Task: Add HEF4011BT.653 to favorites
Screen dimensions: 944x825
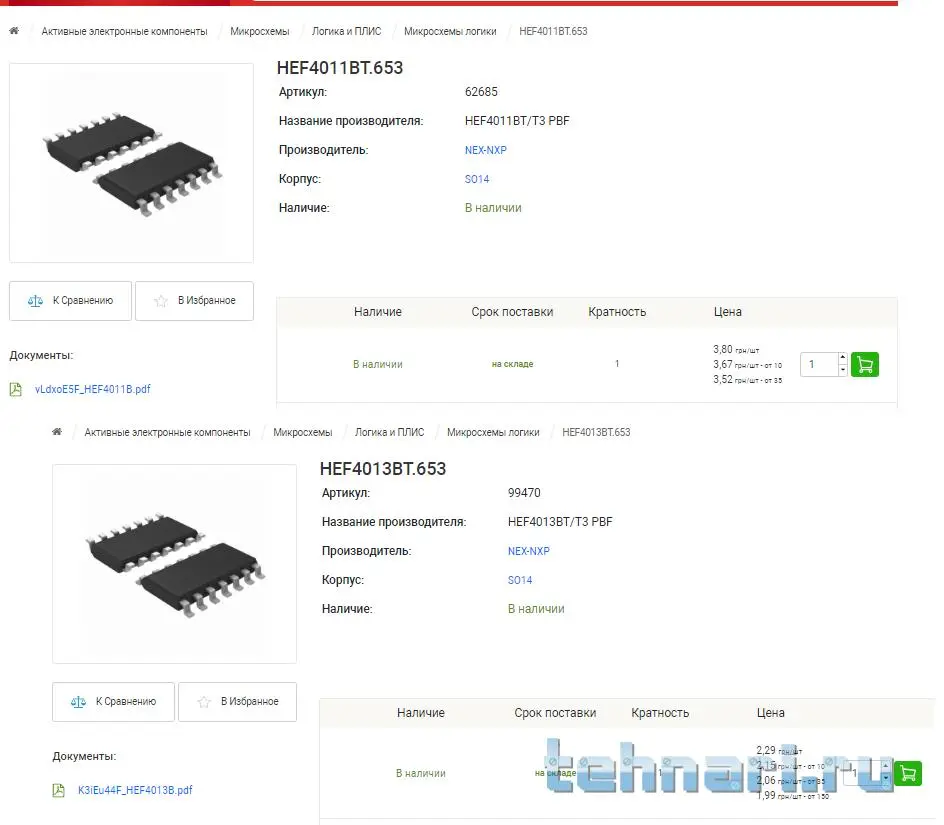Action: point(194,301)
